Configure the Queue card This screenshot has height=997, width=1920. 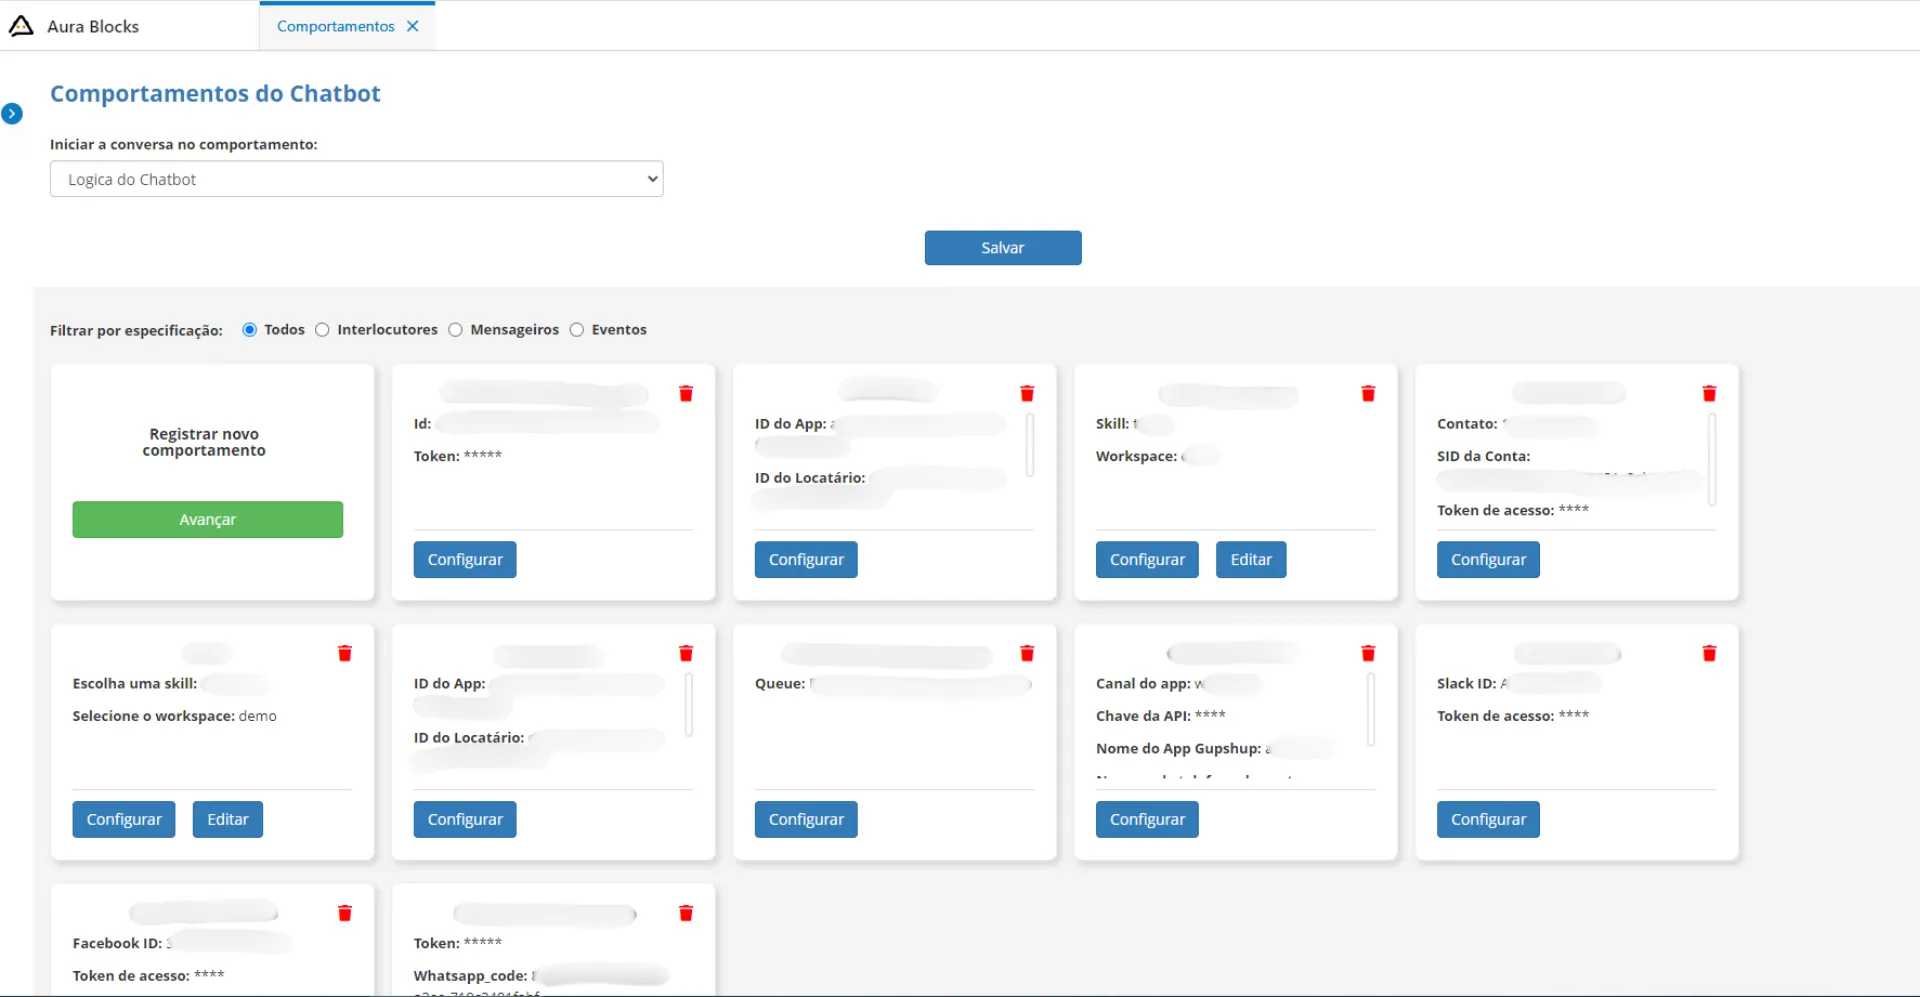pyautogui.click(x=806, y=819)
